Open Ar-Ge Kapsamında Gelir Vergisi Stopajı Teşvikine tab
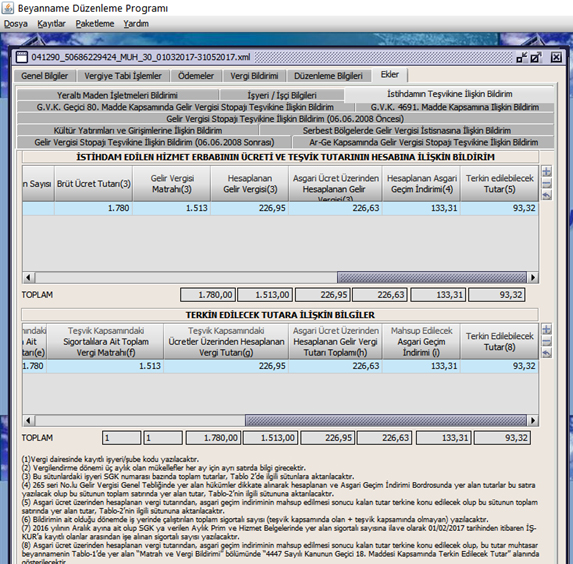This screenshot has width=573, height=564. point(424,142)
